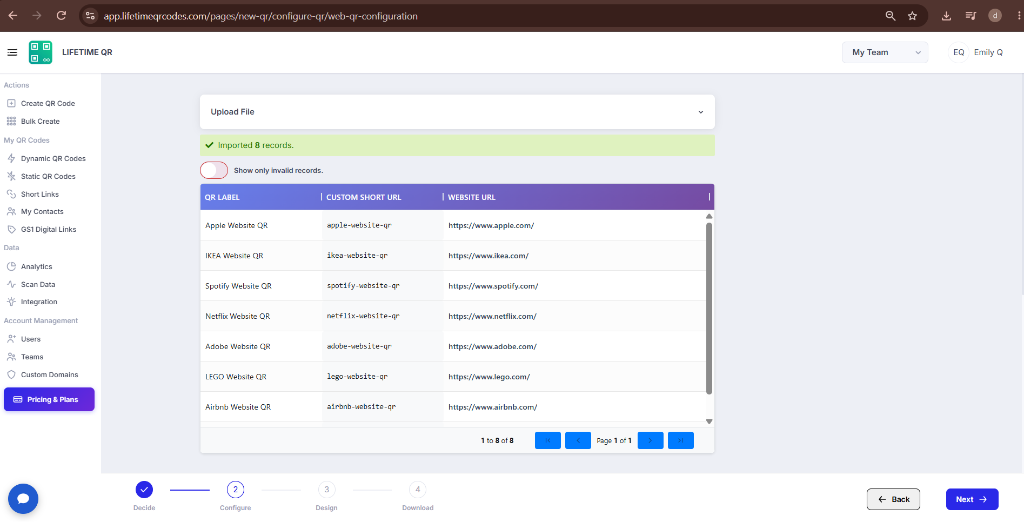Click the ikea-website-qr short URL cell
This screenshot has width=1024, height=522.
click(383, 255)
